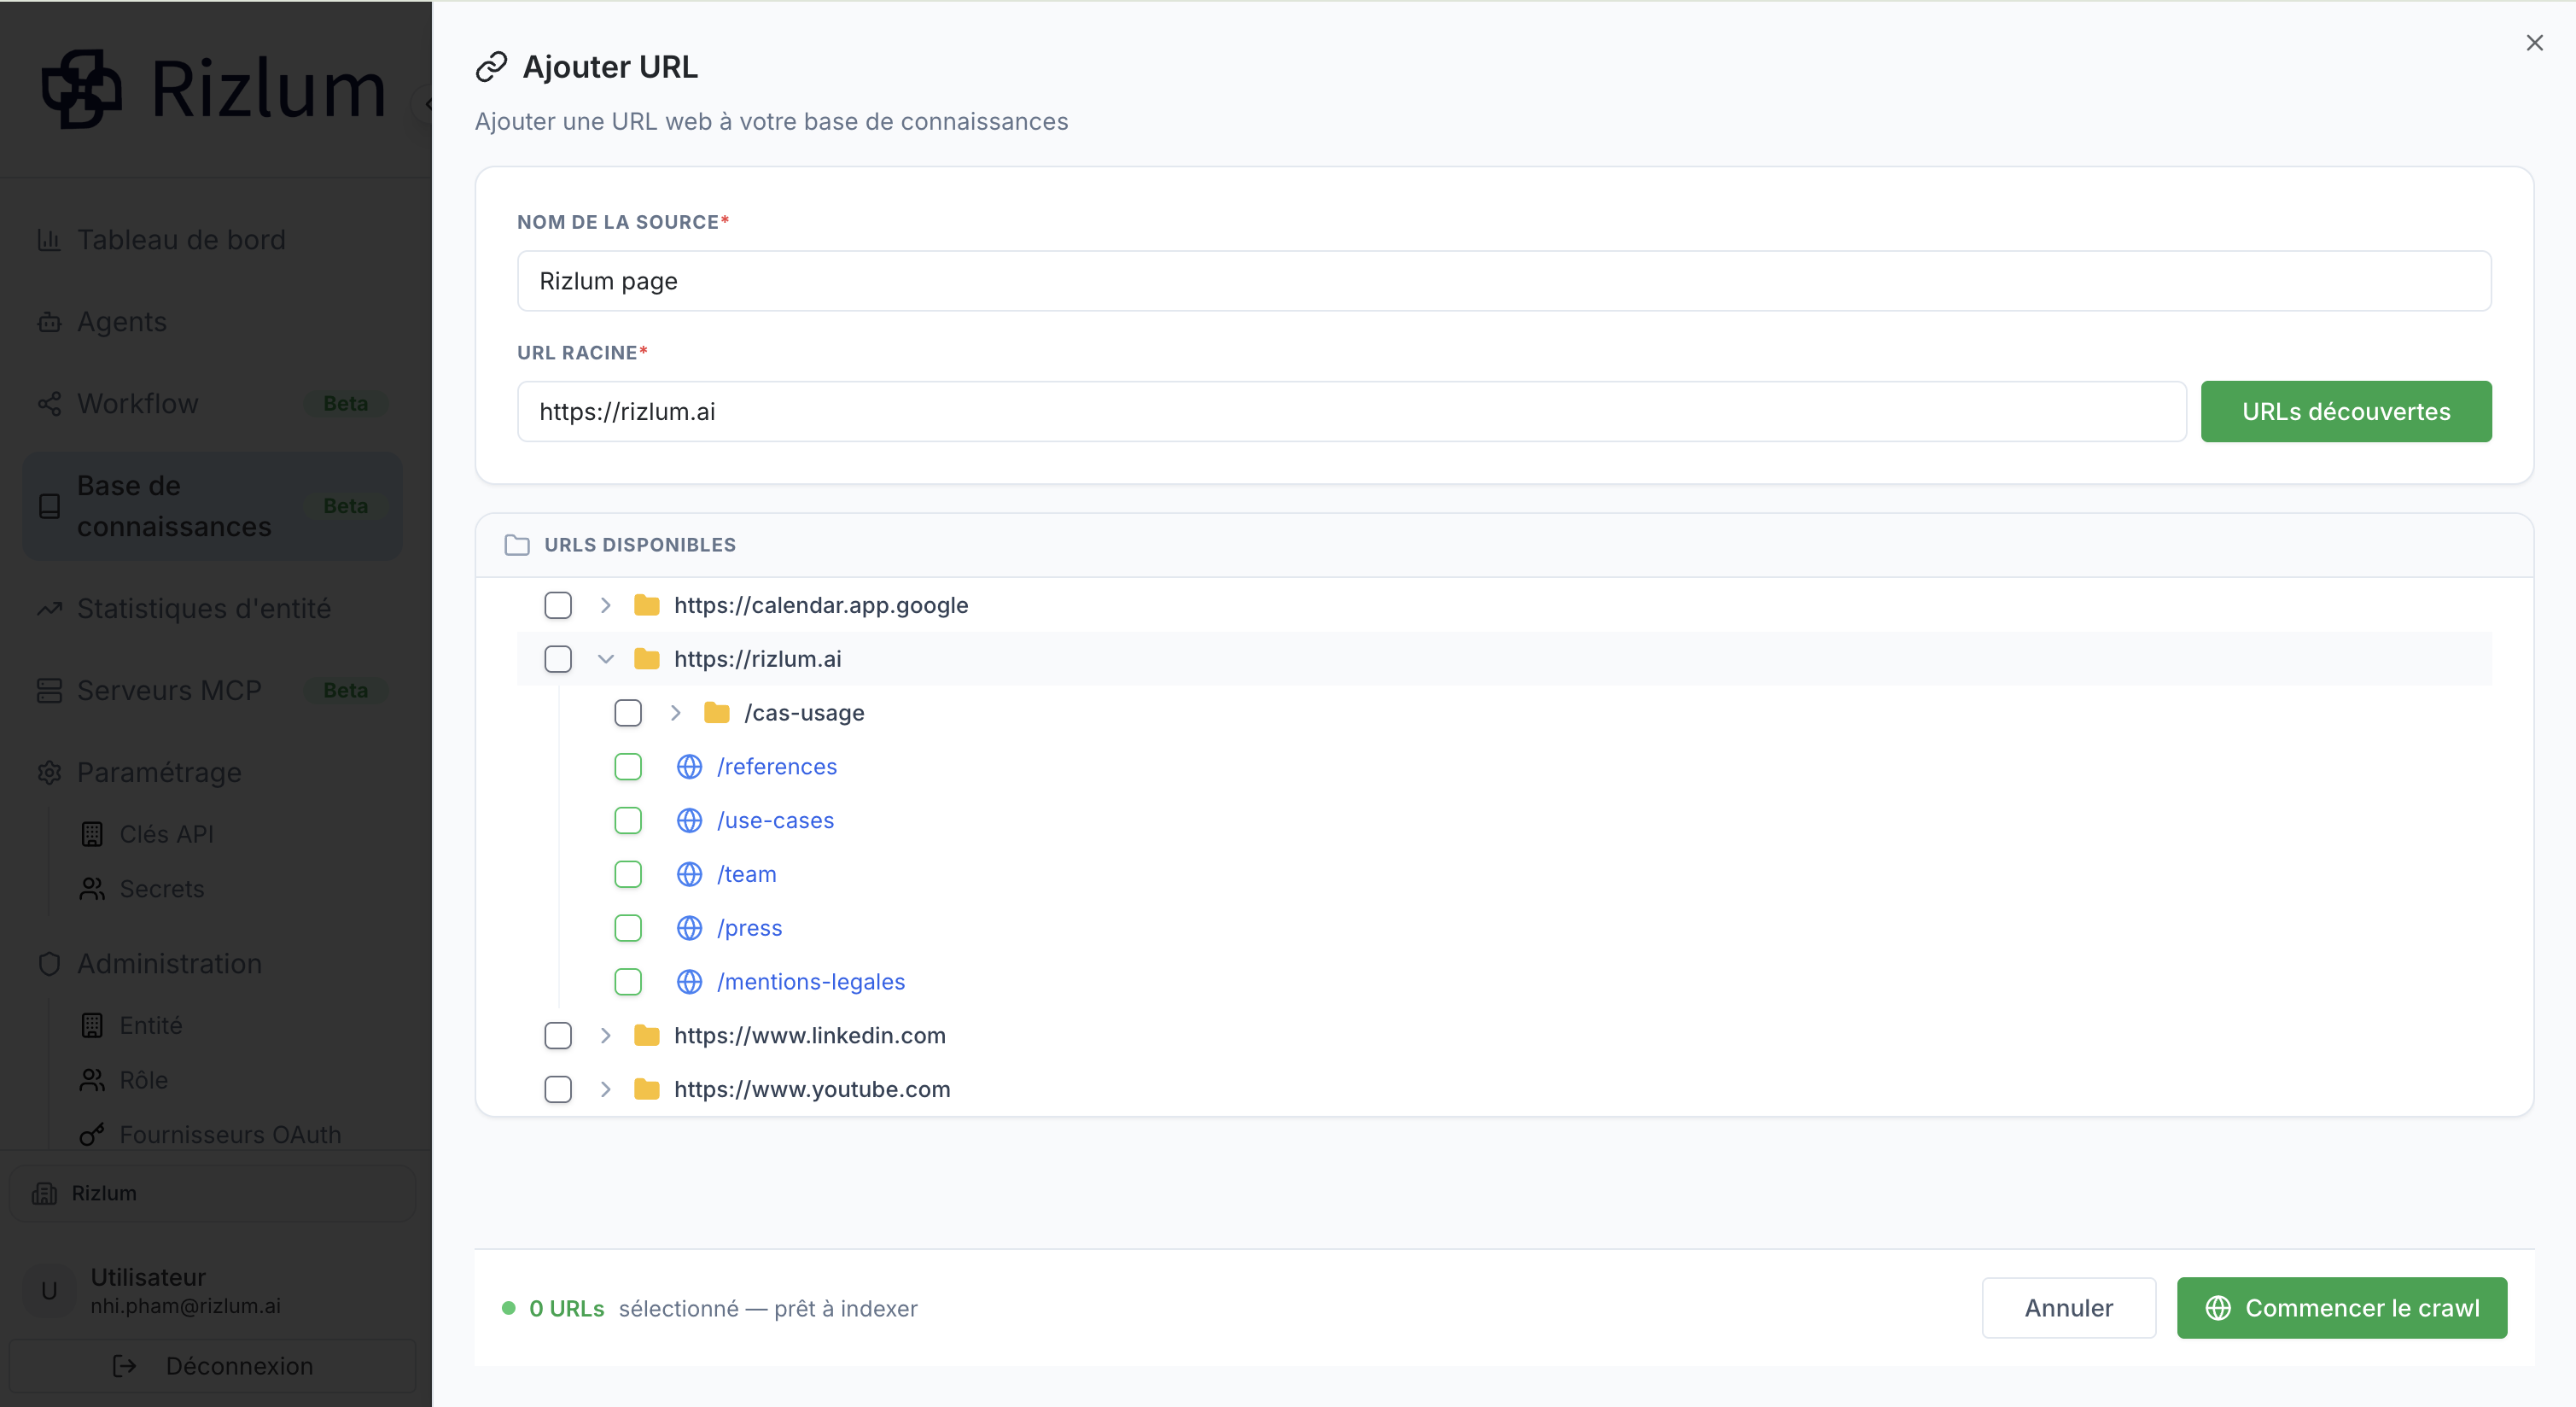
Task: Click the Déconnexion button
Action: (212, 1366)
